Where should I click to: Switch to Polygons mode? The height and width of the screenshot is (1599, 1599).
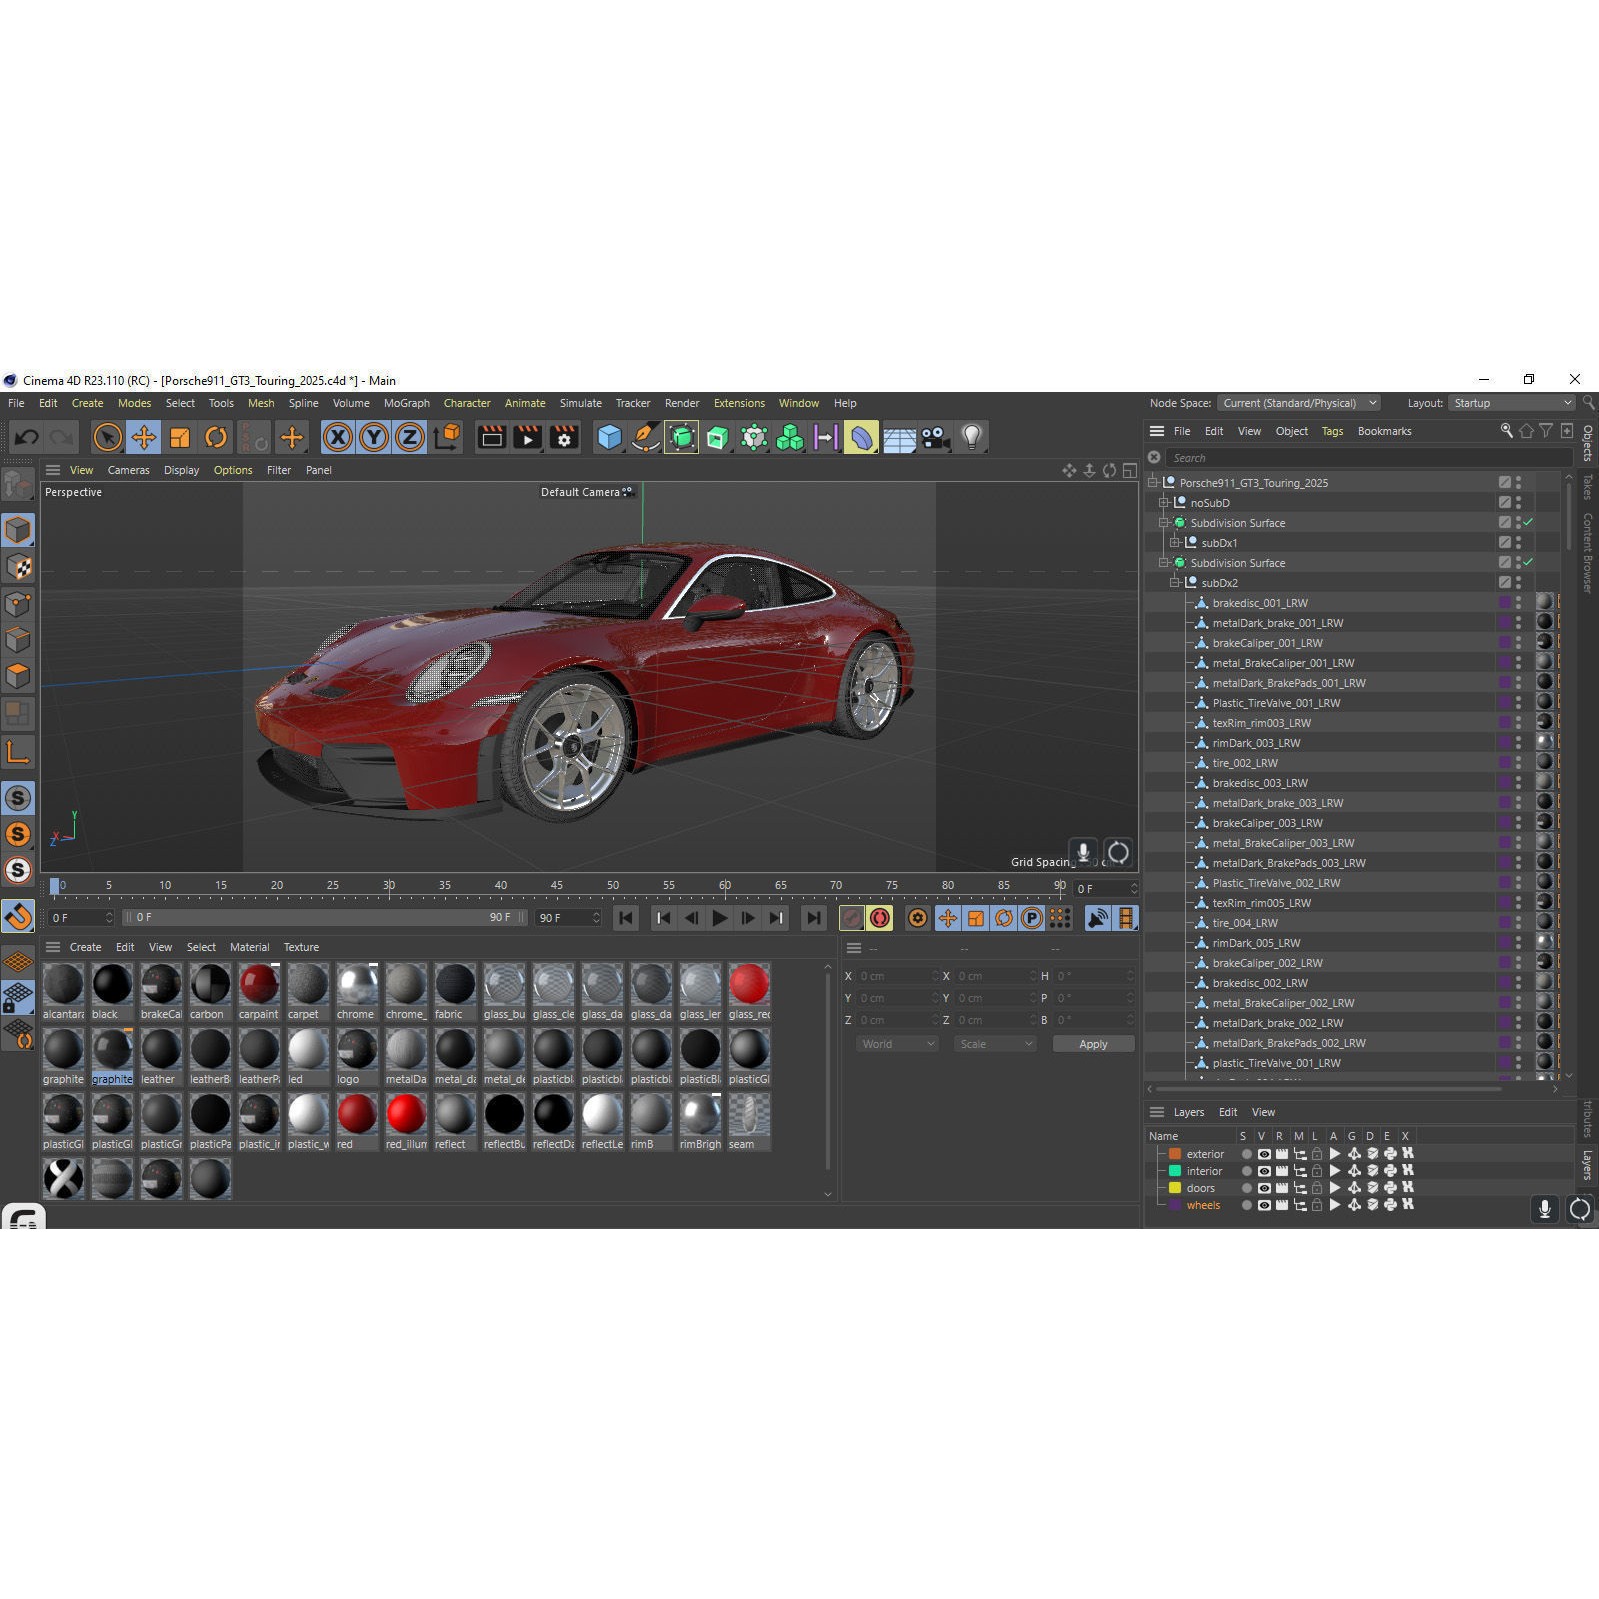[x=18, y=677]
